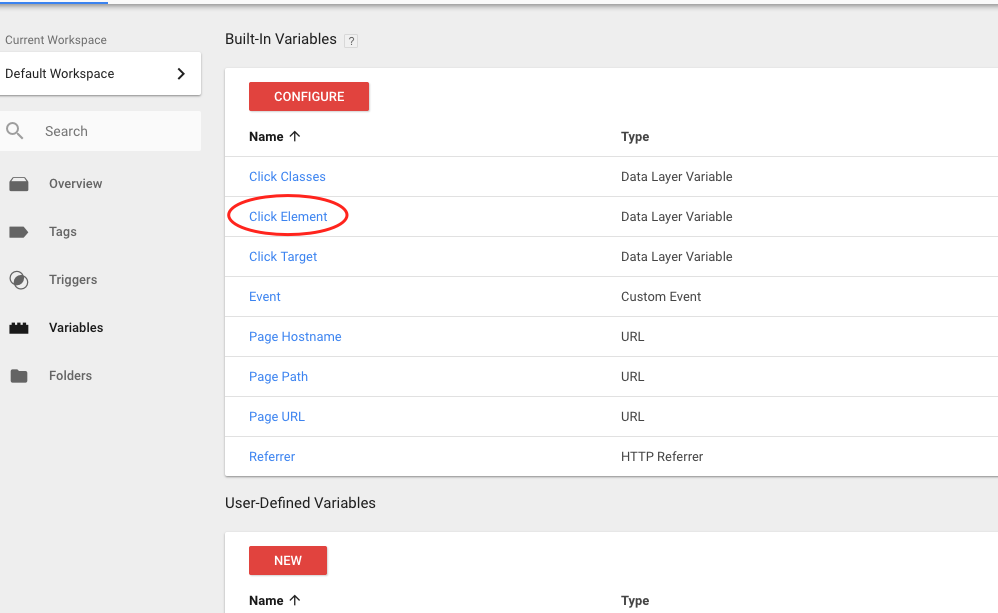Click the Triggers circle icon
The width and height of the screenshot is (998, 613).
[x=19, y=280]
